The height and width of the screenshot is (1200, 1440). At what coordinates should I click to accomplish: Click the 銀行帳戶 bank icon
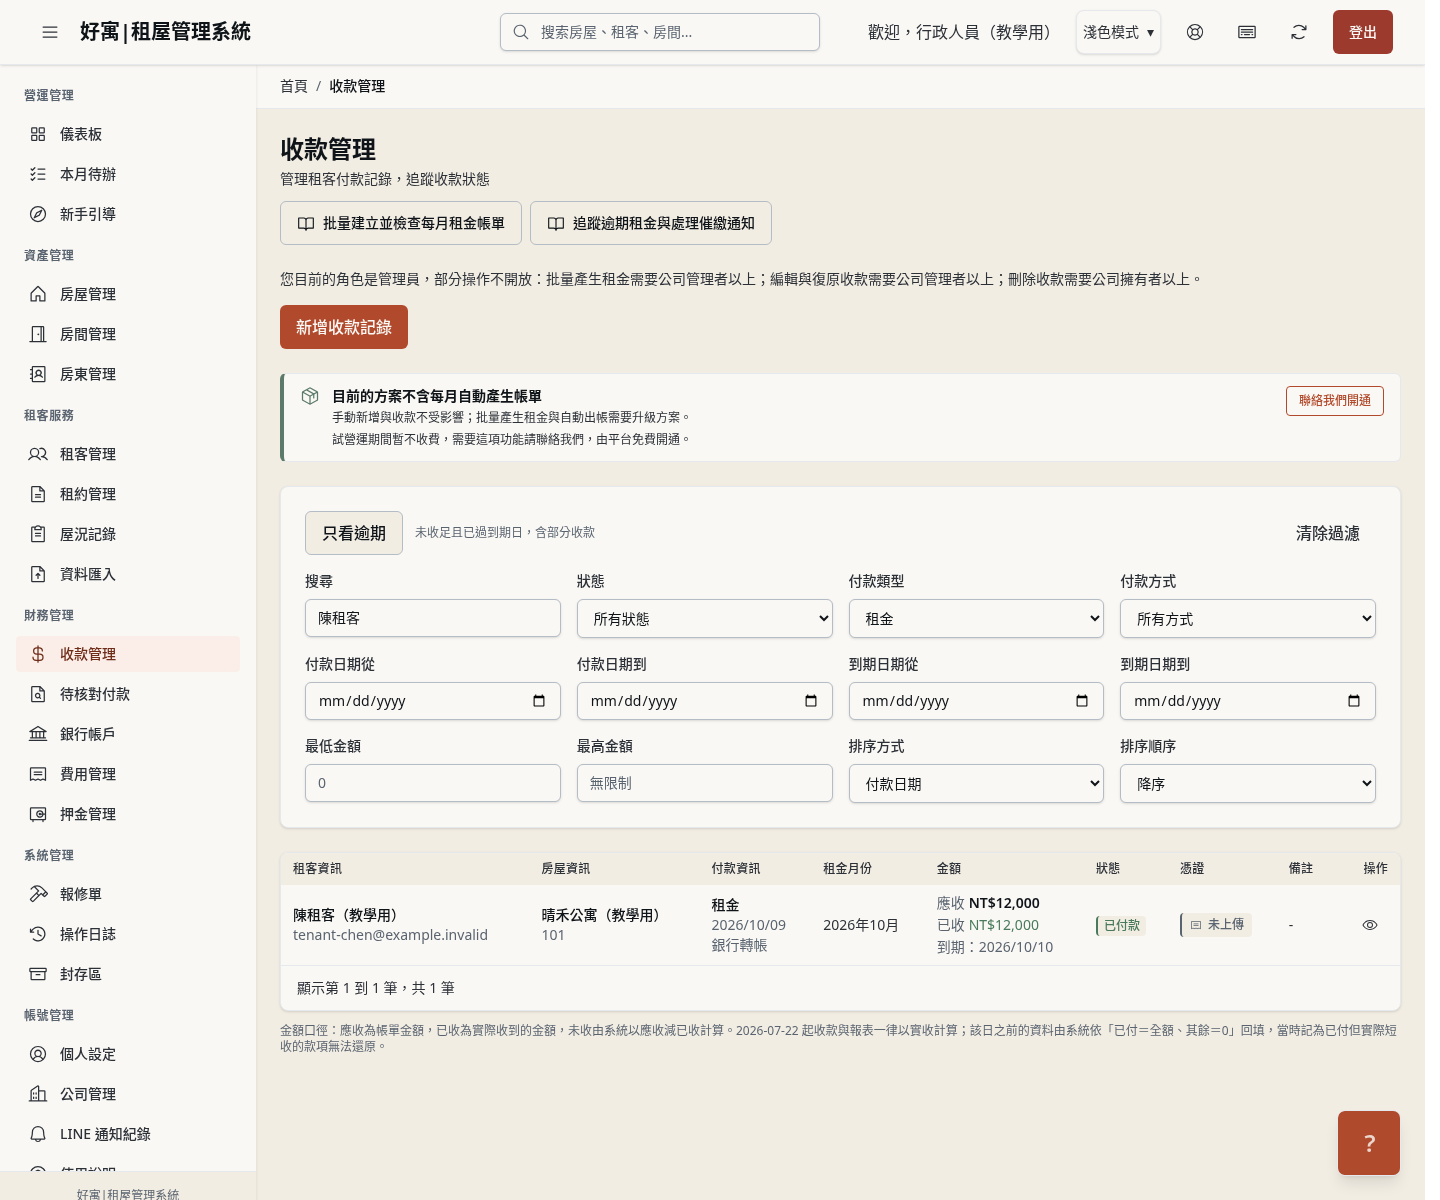(38, 734)
